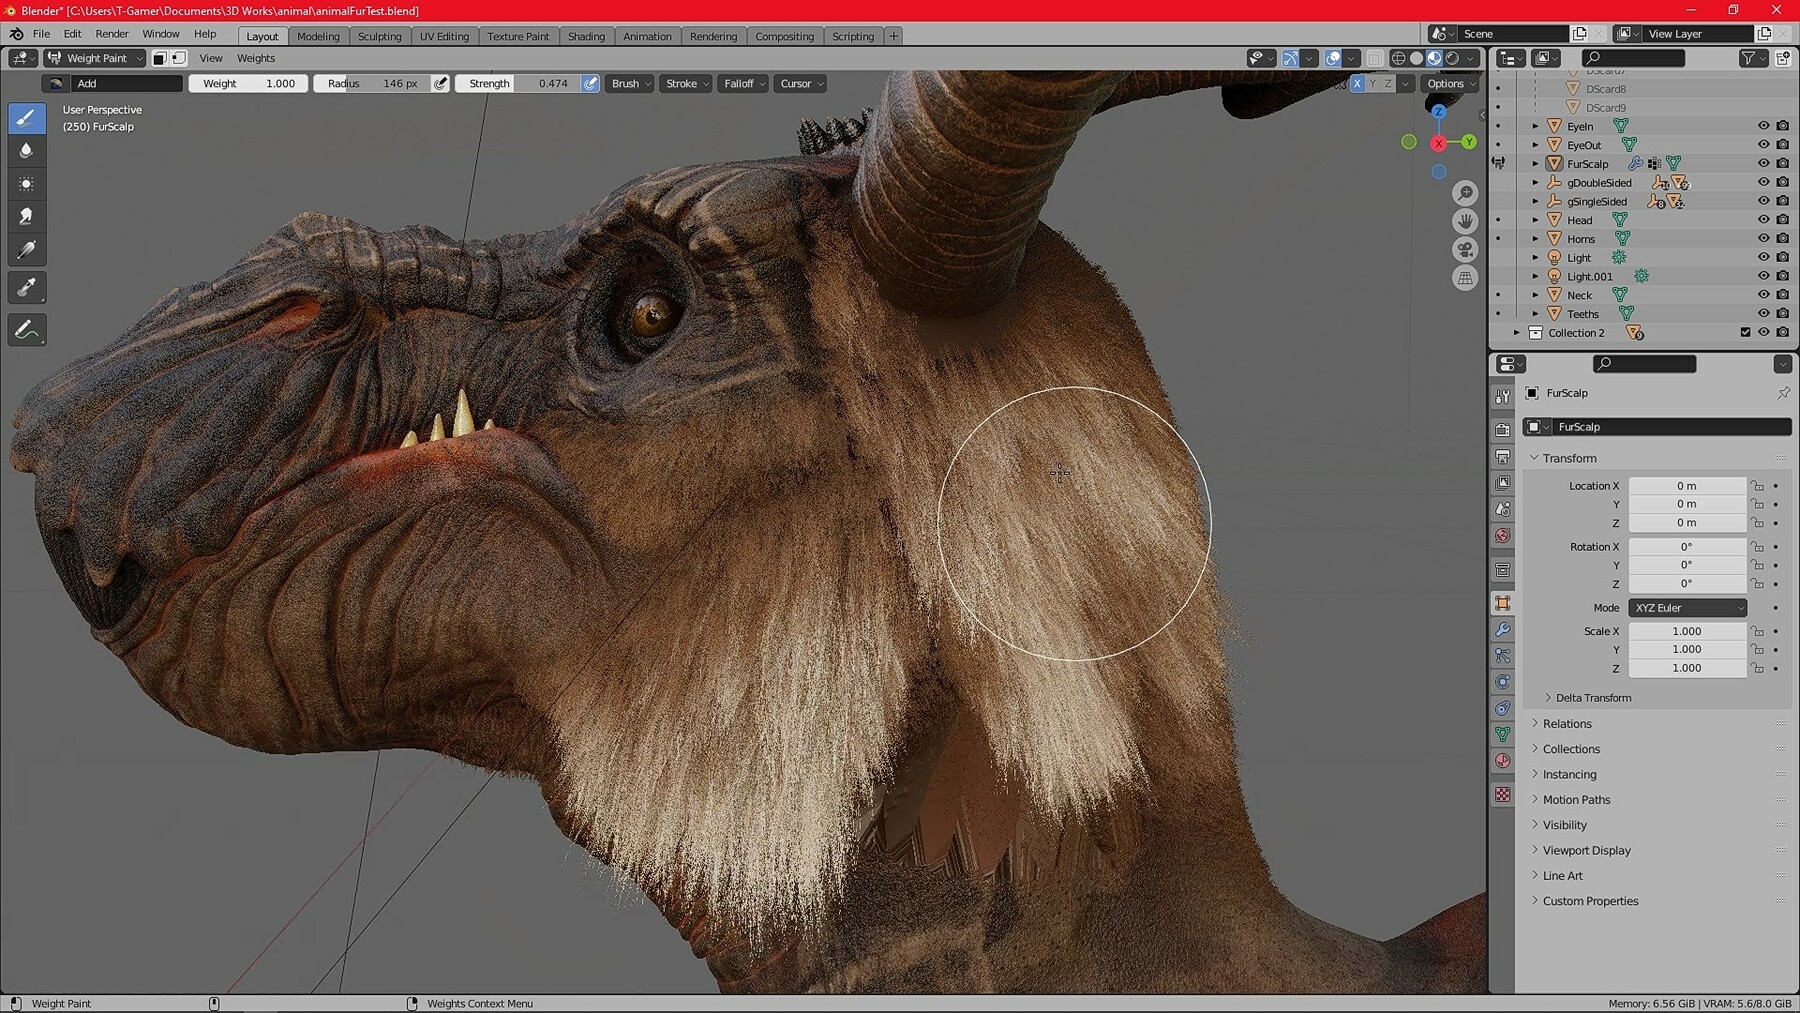Select the Draw weight paint brush tool

click(x=26, y=118)
